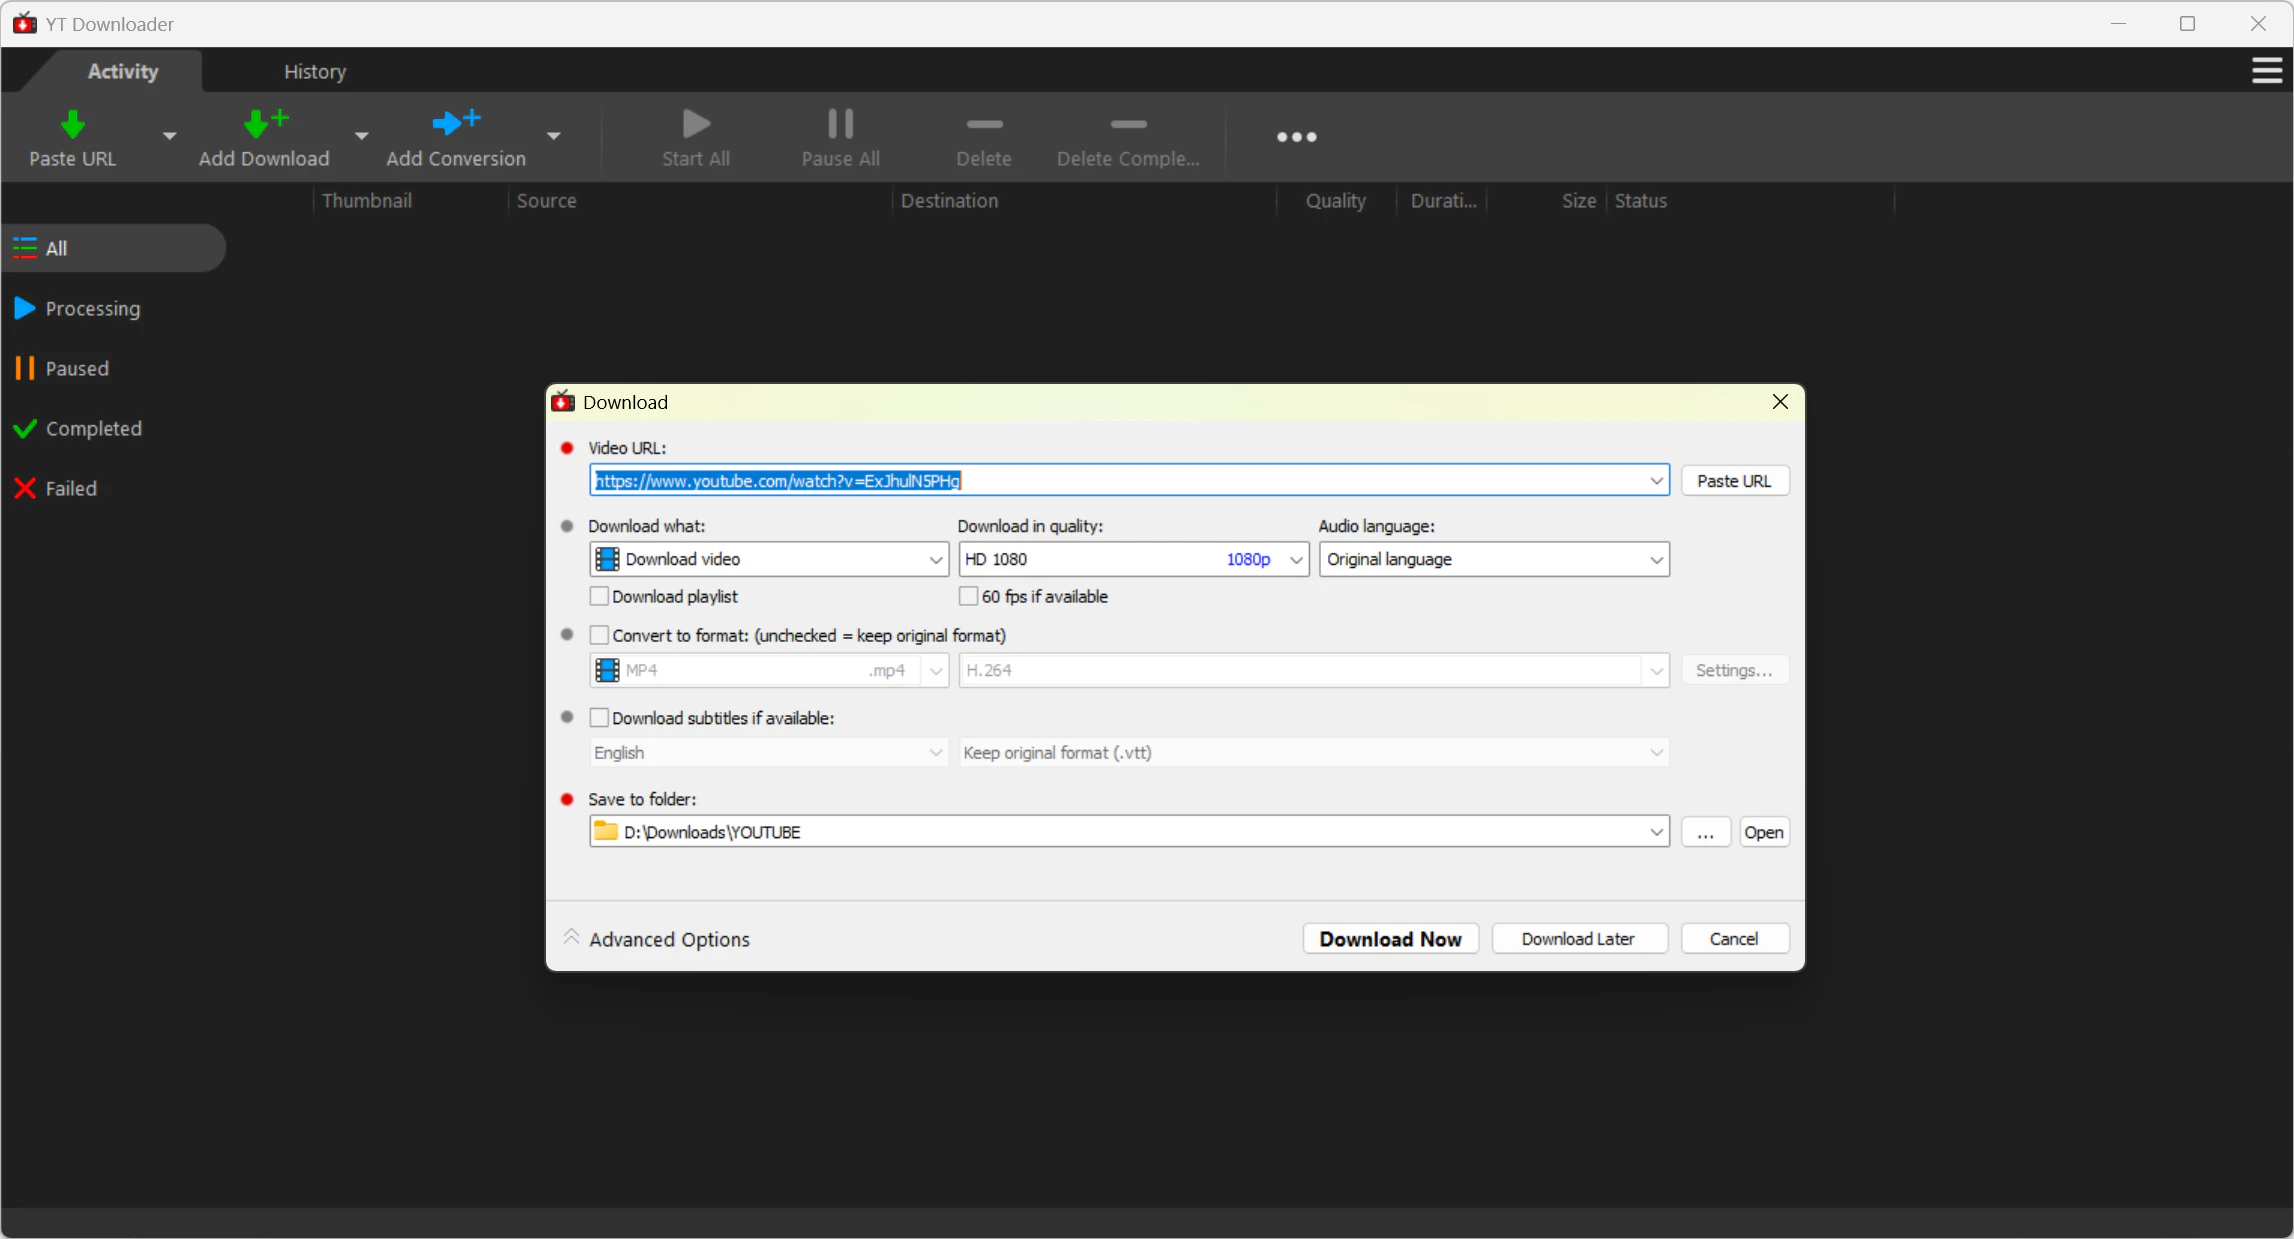Click the Download Now button

coord(1390,939)
